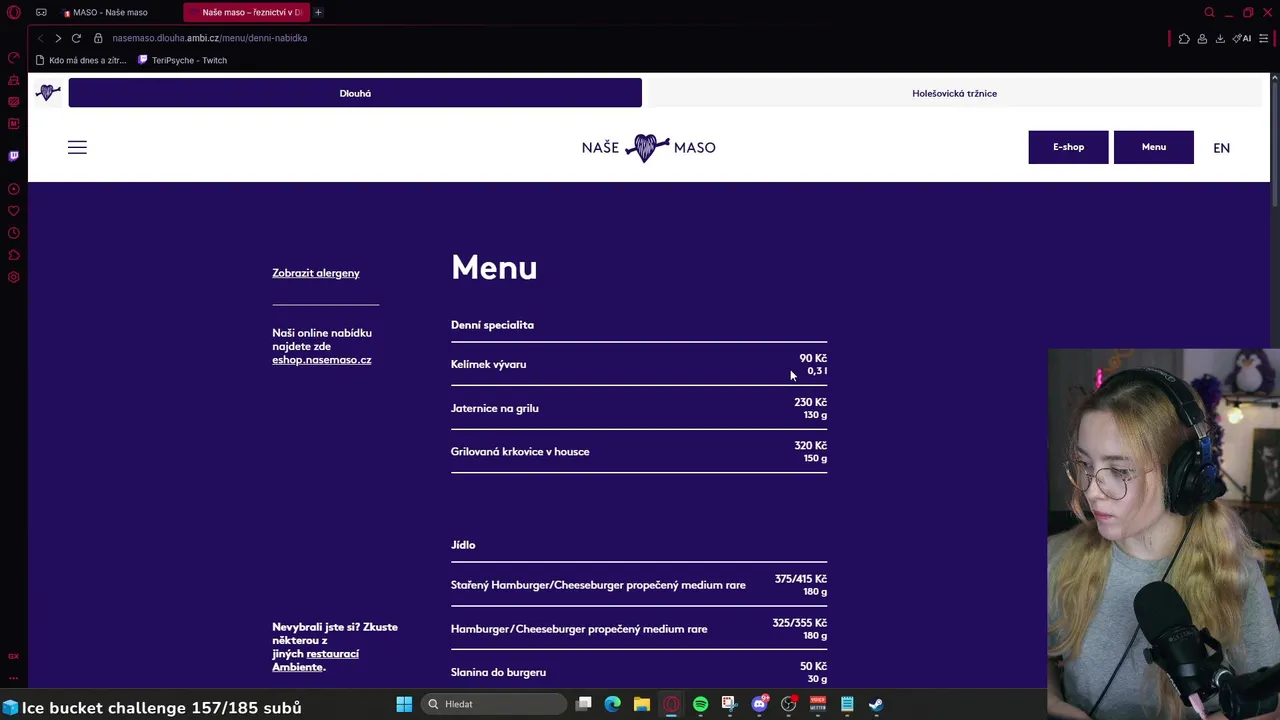Image resolution: width=1280 pixels, height=720 pixels.
Task: Open the 'TeriPsyche - Twitch' bookmark
Action: pyautogui.click(x=182, y=60)
